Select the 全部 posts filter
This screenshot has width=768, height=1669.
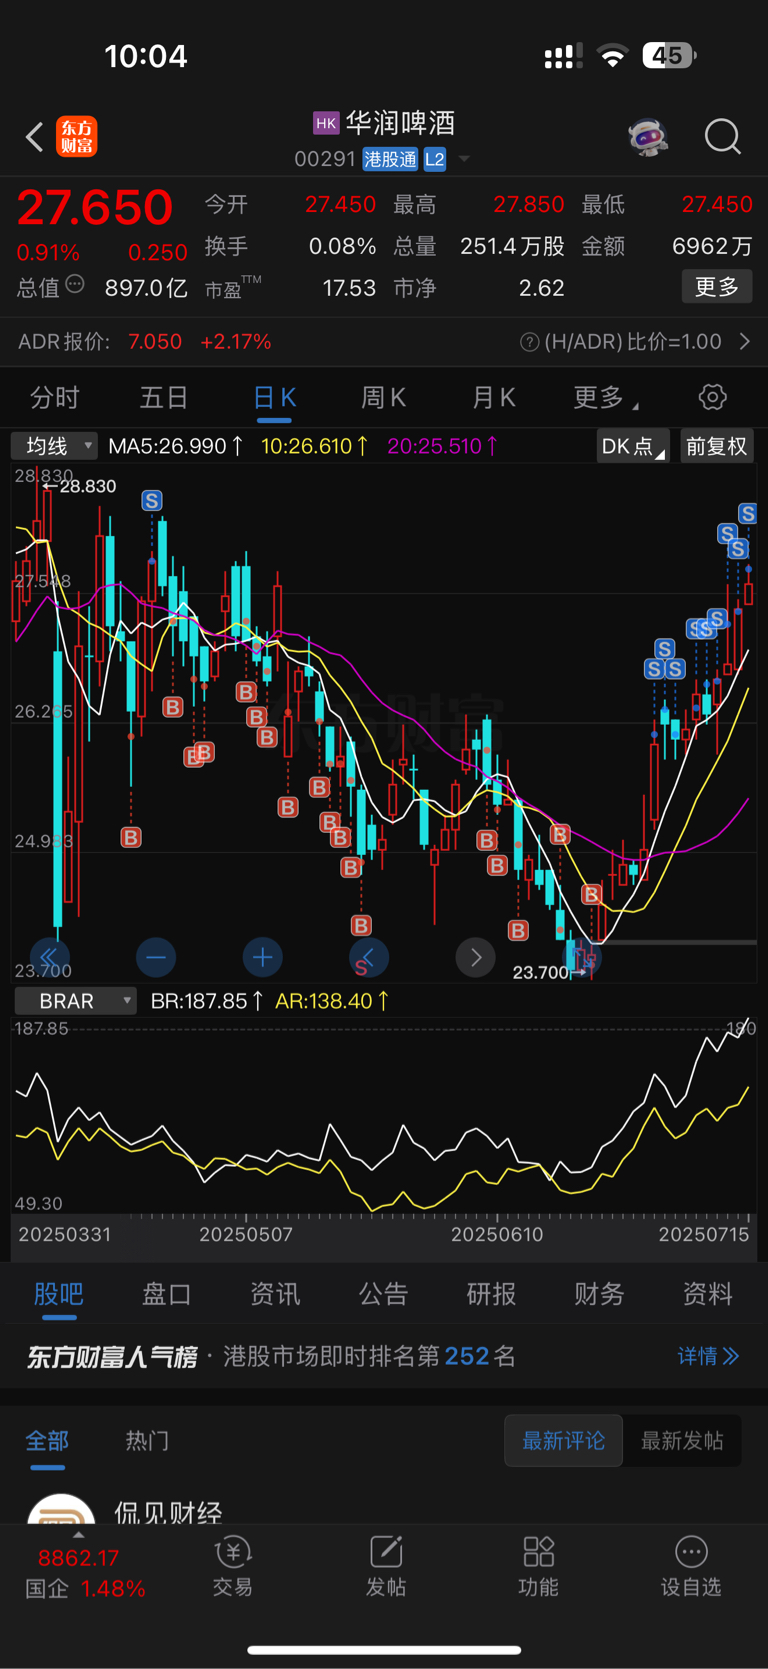click(47, 1441)
